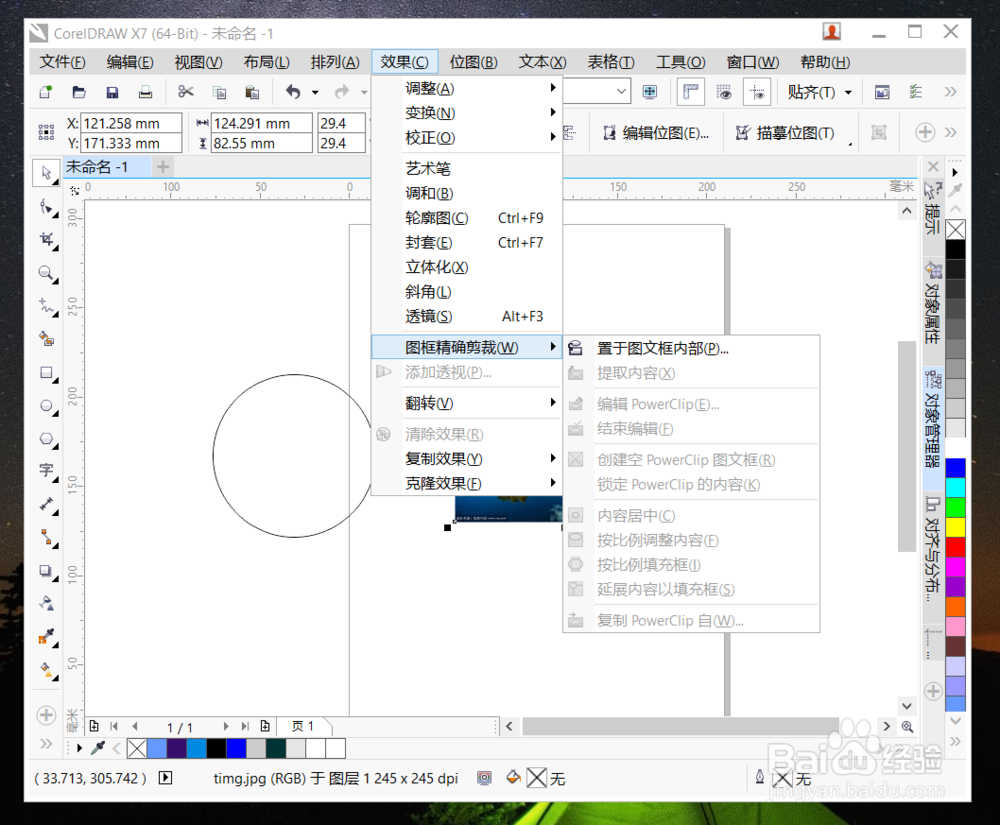Image resolution: width=1000 pixels, height=825 pixels.
Task: Toggle grid visibility in the toolbar
Action: tap(724, 91)
